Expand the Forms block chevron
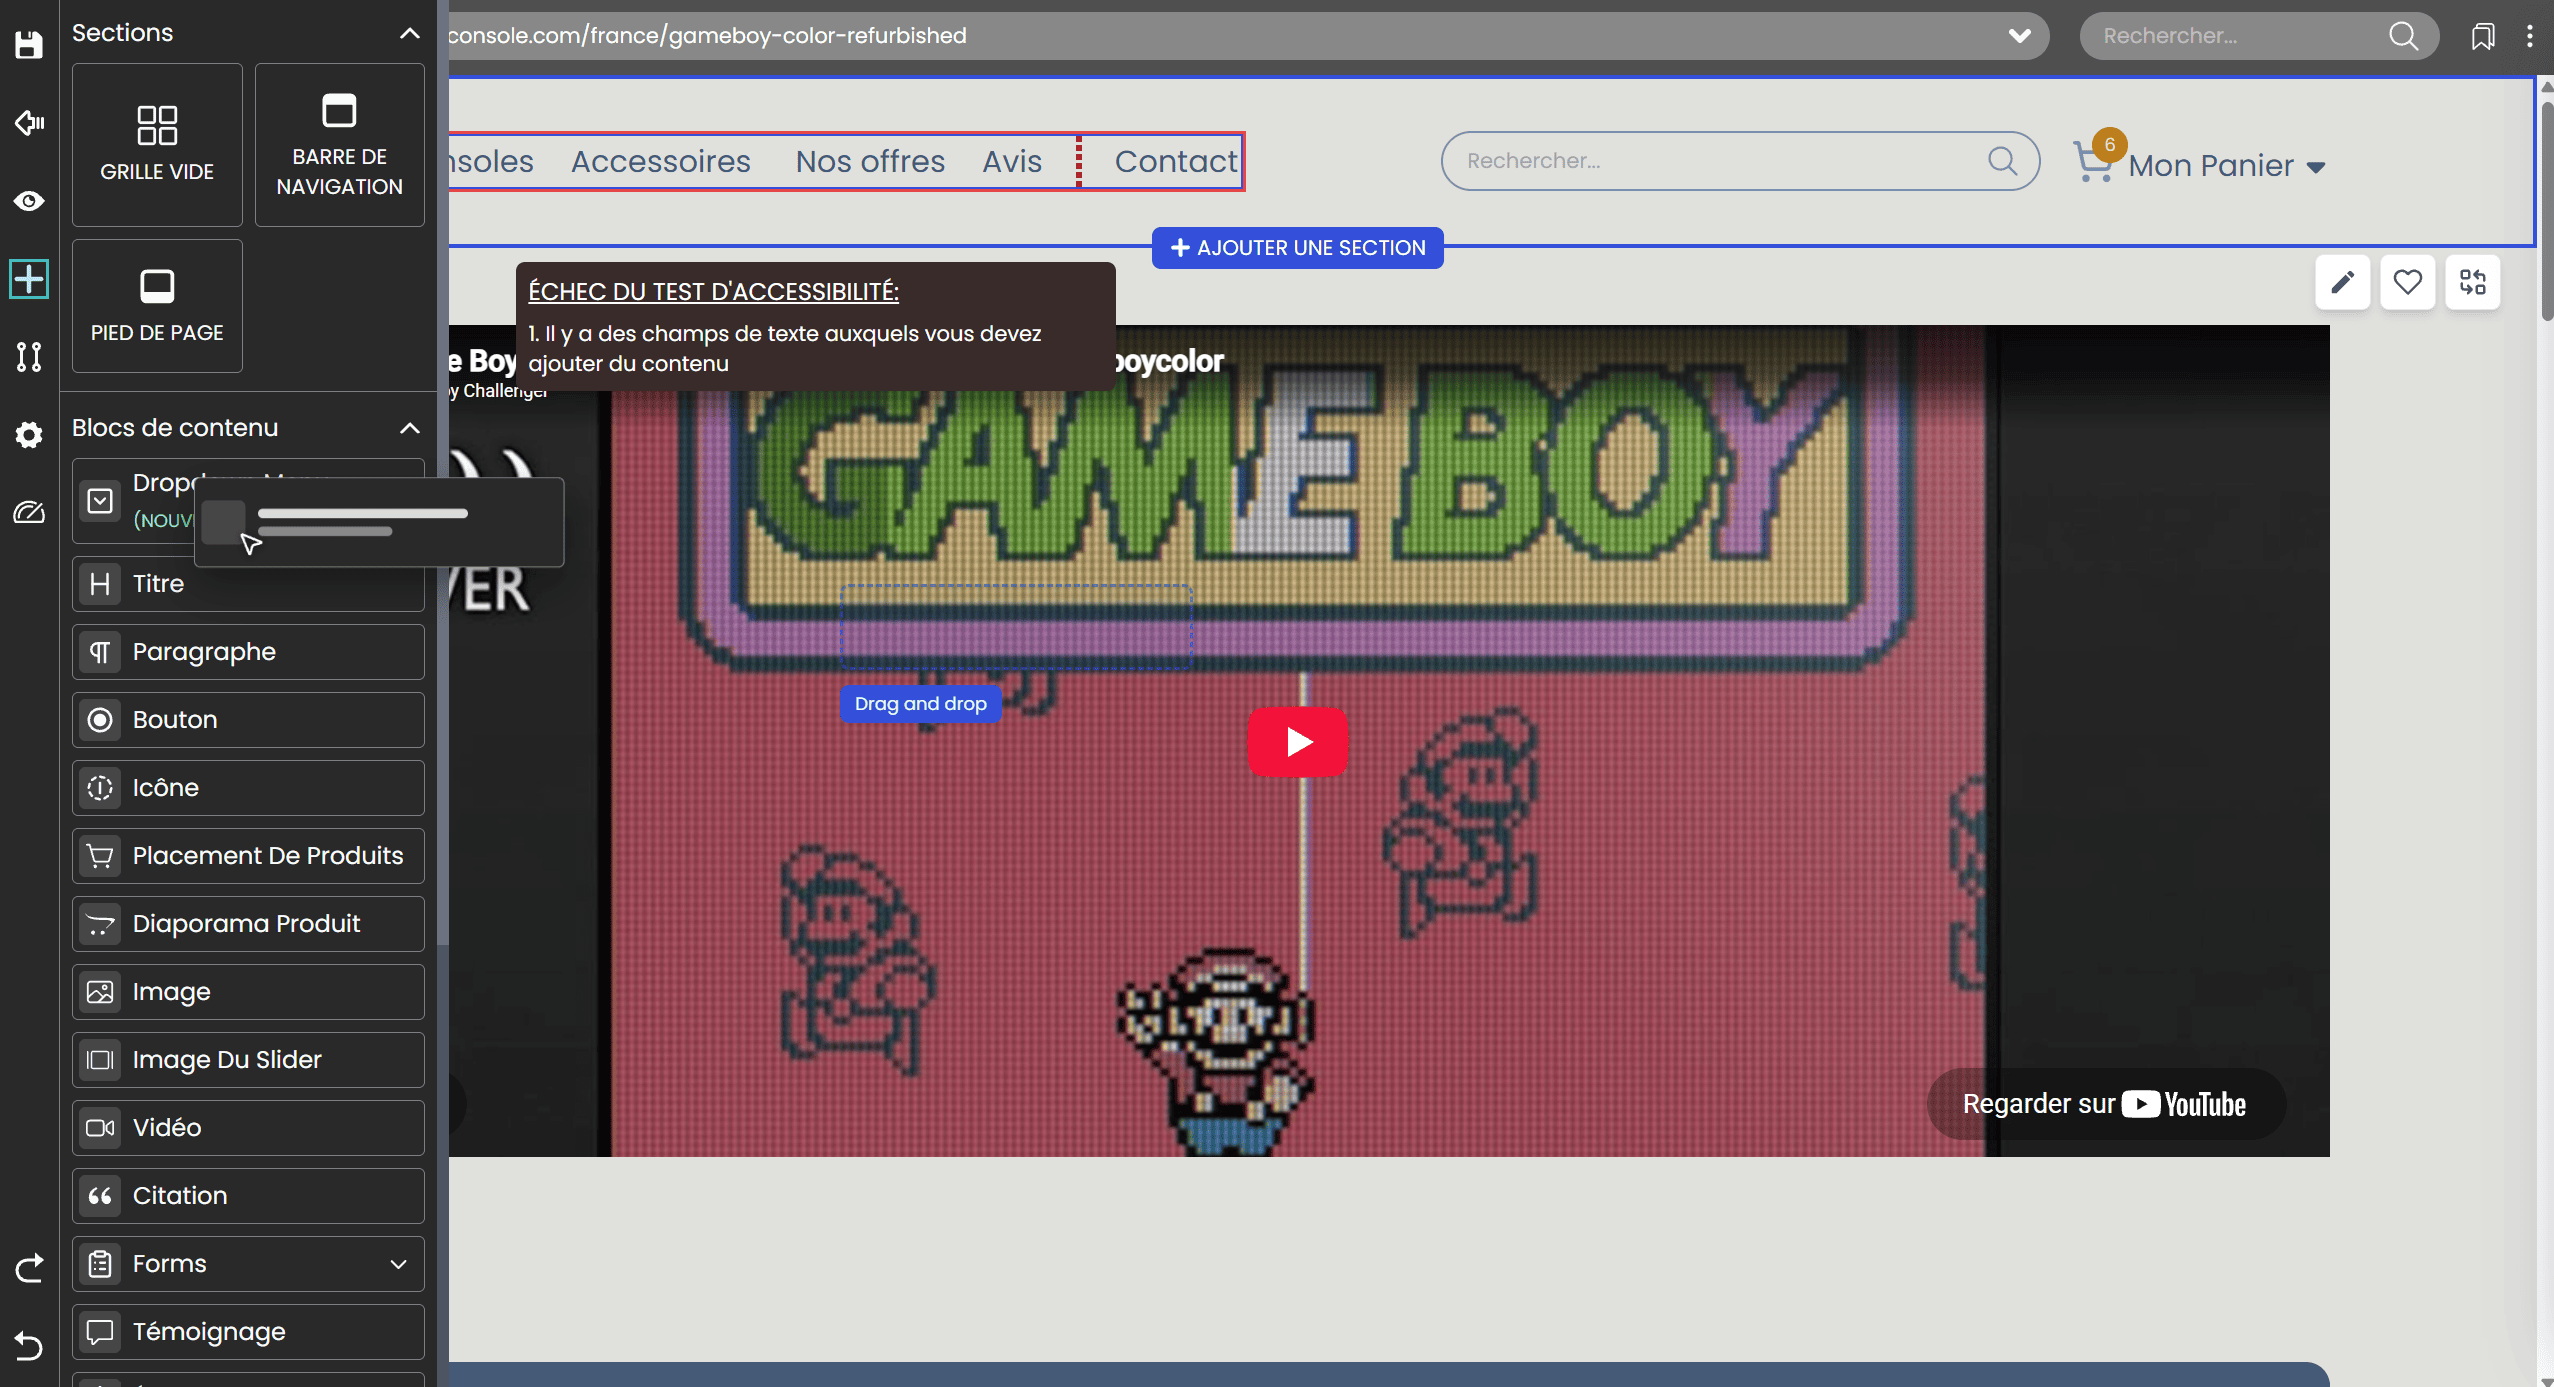The image size is (2554, 1387). point(398,1264)
